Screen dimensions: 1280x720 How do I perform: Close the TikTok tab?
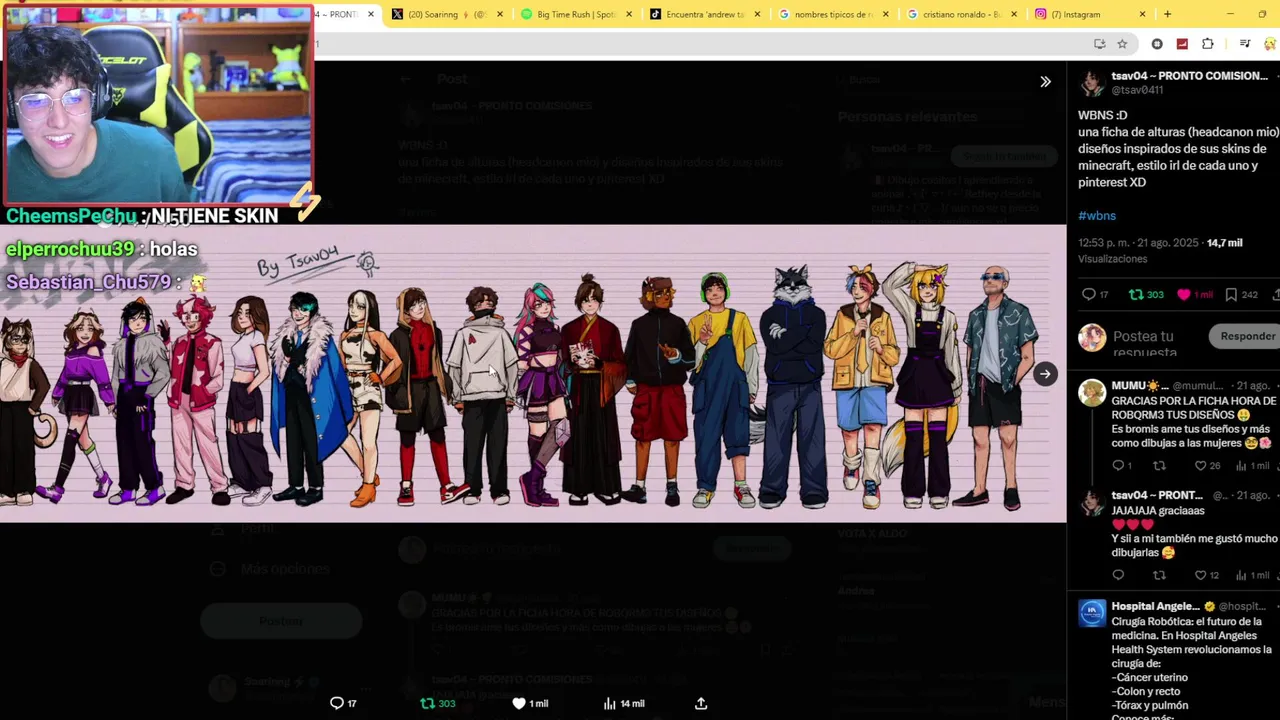[757, 14]
